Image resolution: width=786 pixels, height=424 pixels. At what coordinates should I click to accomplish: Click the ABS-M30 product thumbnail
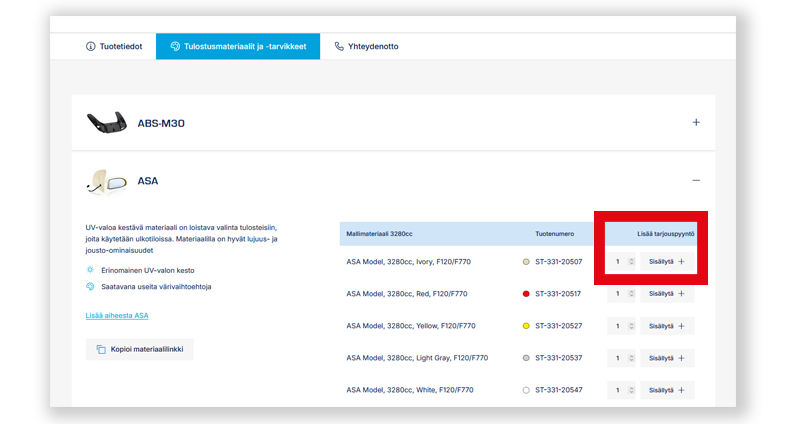(x=107, y=123)
